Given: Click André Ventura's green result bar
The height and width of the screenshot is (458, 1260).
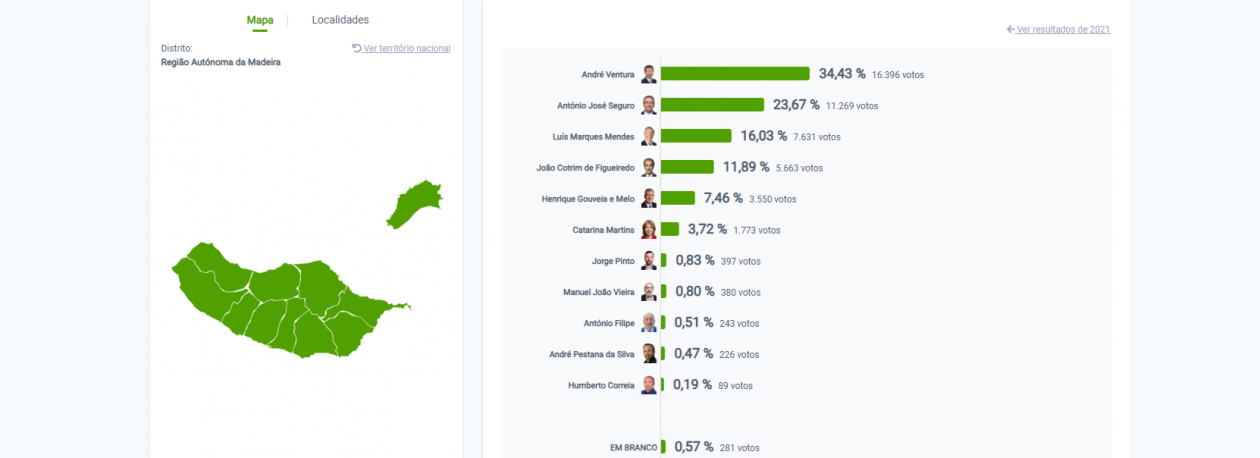Looking at the screenshot, I should coord(735,74).
